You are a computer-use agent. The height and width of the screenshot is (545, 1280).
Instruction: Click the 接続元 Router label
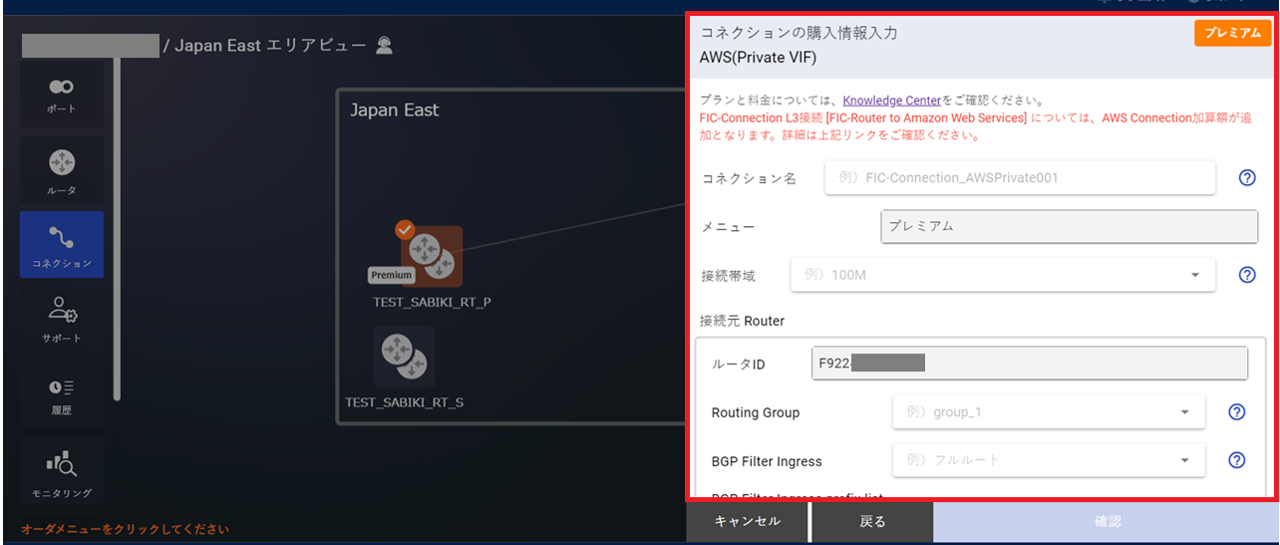pyautogui.click(x=742, y=321)
